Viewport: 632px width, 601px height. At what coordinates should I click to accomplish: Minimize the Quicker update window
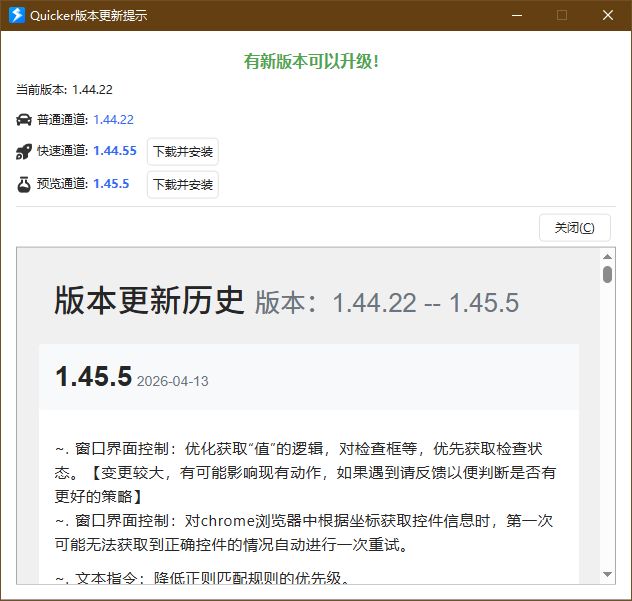pos(517,15)
